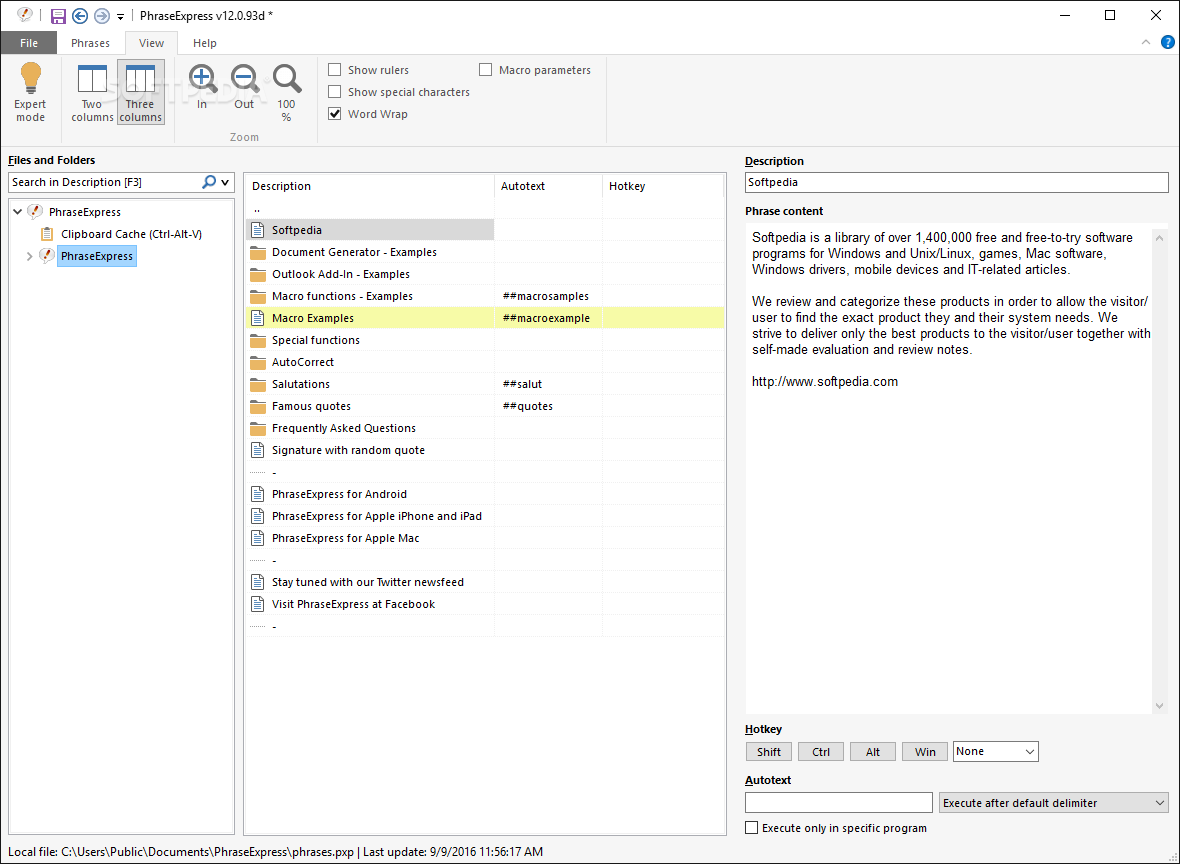Switch to the Phrases ribbon tab
The height and width of the screenshot is (864, 1180).
click(x=90, y=43)
